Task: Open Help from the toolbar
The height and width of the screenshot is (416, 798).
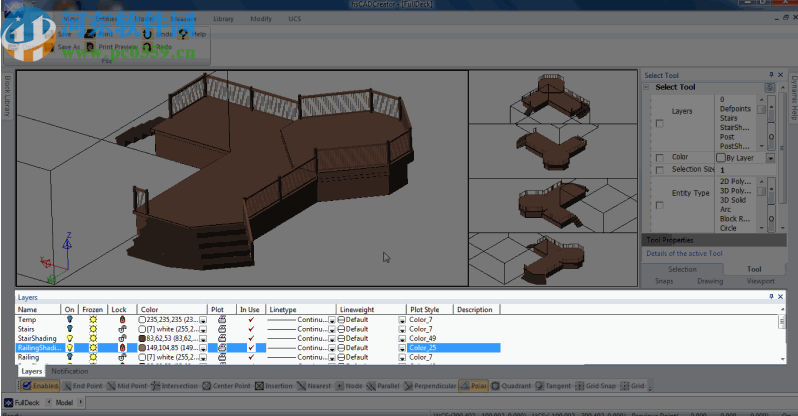Action: (184, 34)
